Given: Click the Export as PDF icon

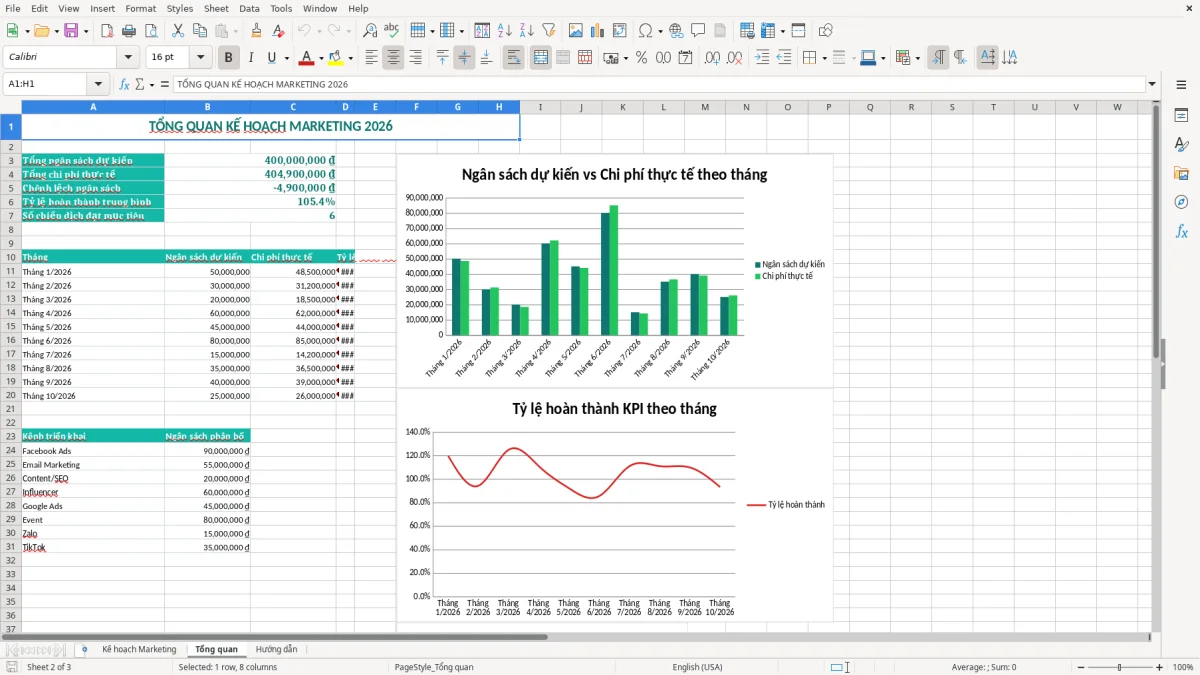Looking at the screenshot, I should click(107, 31).
